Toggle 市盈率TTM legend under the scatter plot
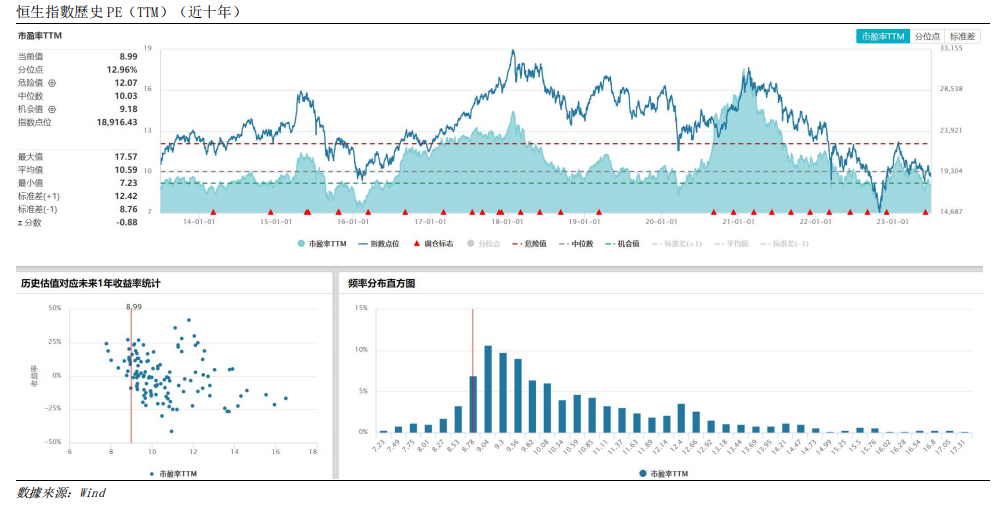The width and height of the screenshot is (998, 513). pos(173,474)
